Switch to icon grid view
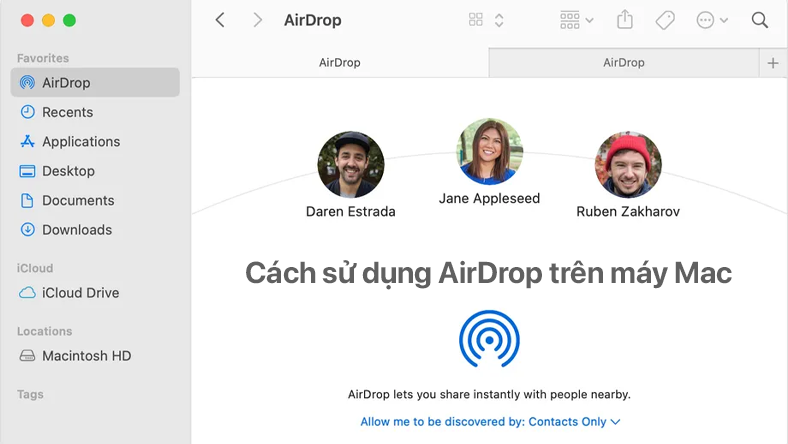This screenshot has width=788, height=444. (475, 20)
